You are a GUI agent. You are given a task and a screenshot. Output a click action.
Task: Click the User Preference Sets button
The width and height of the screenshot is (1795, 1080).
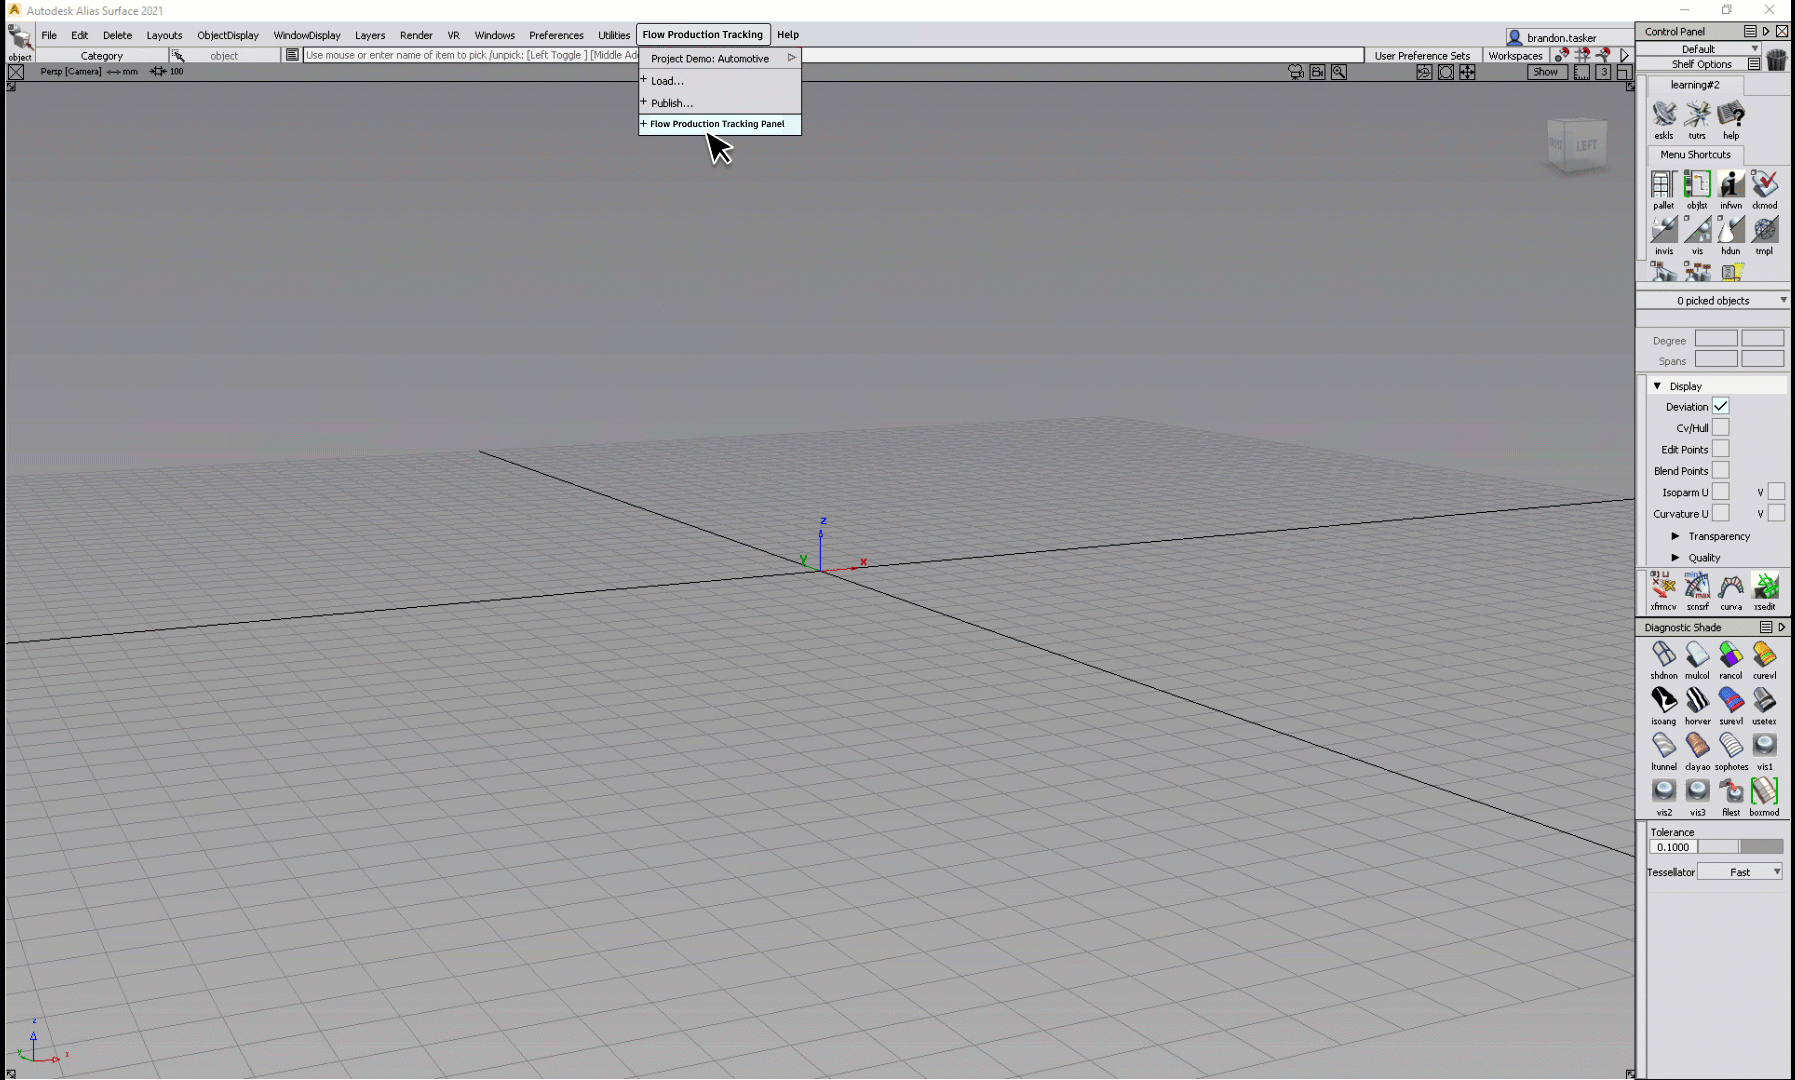(1423, 55)
